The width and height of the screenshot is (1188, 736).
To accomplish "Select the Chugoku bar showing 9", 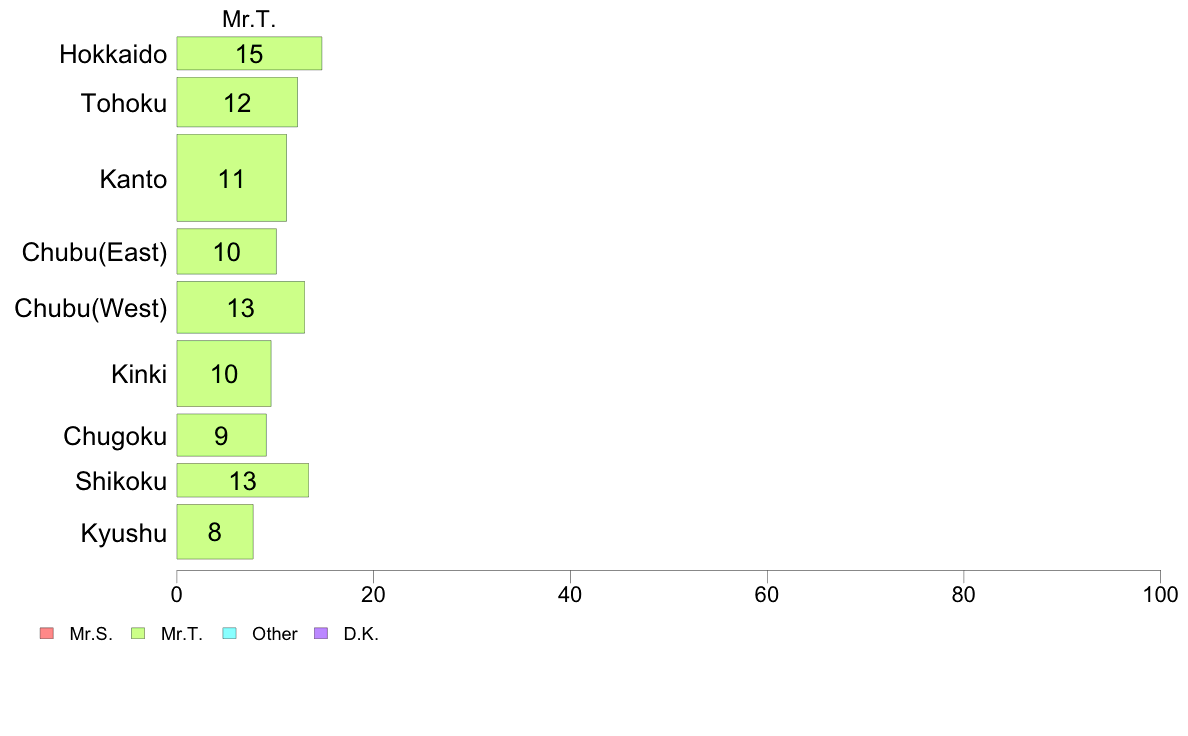I will point(222,435).
